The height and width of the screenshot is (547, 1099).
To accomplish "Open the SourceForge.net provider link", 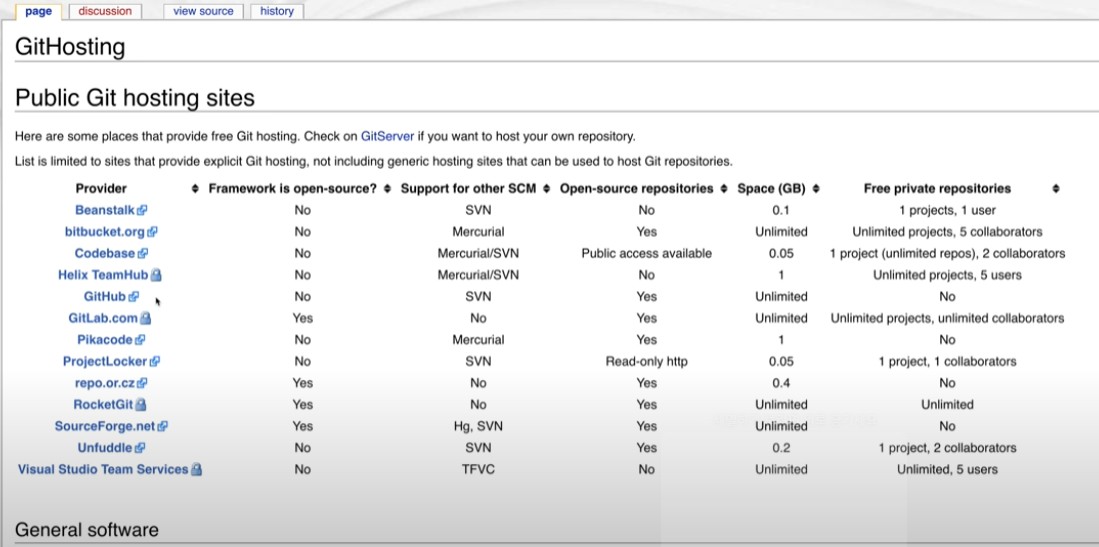I will point(105,426).
